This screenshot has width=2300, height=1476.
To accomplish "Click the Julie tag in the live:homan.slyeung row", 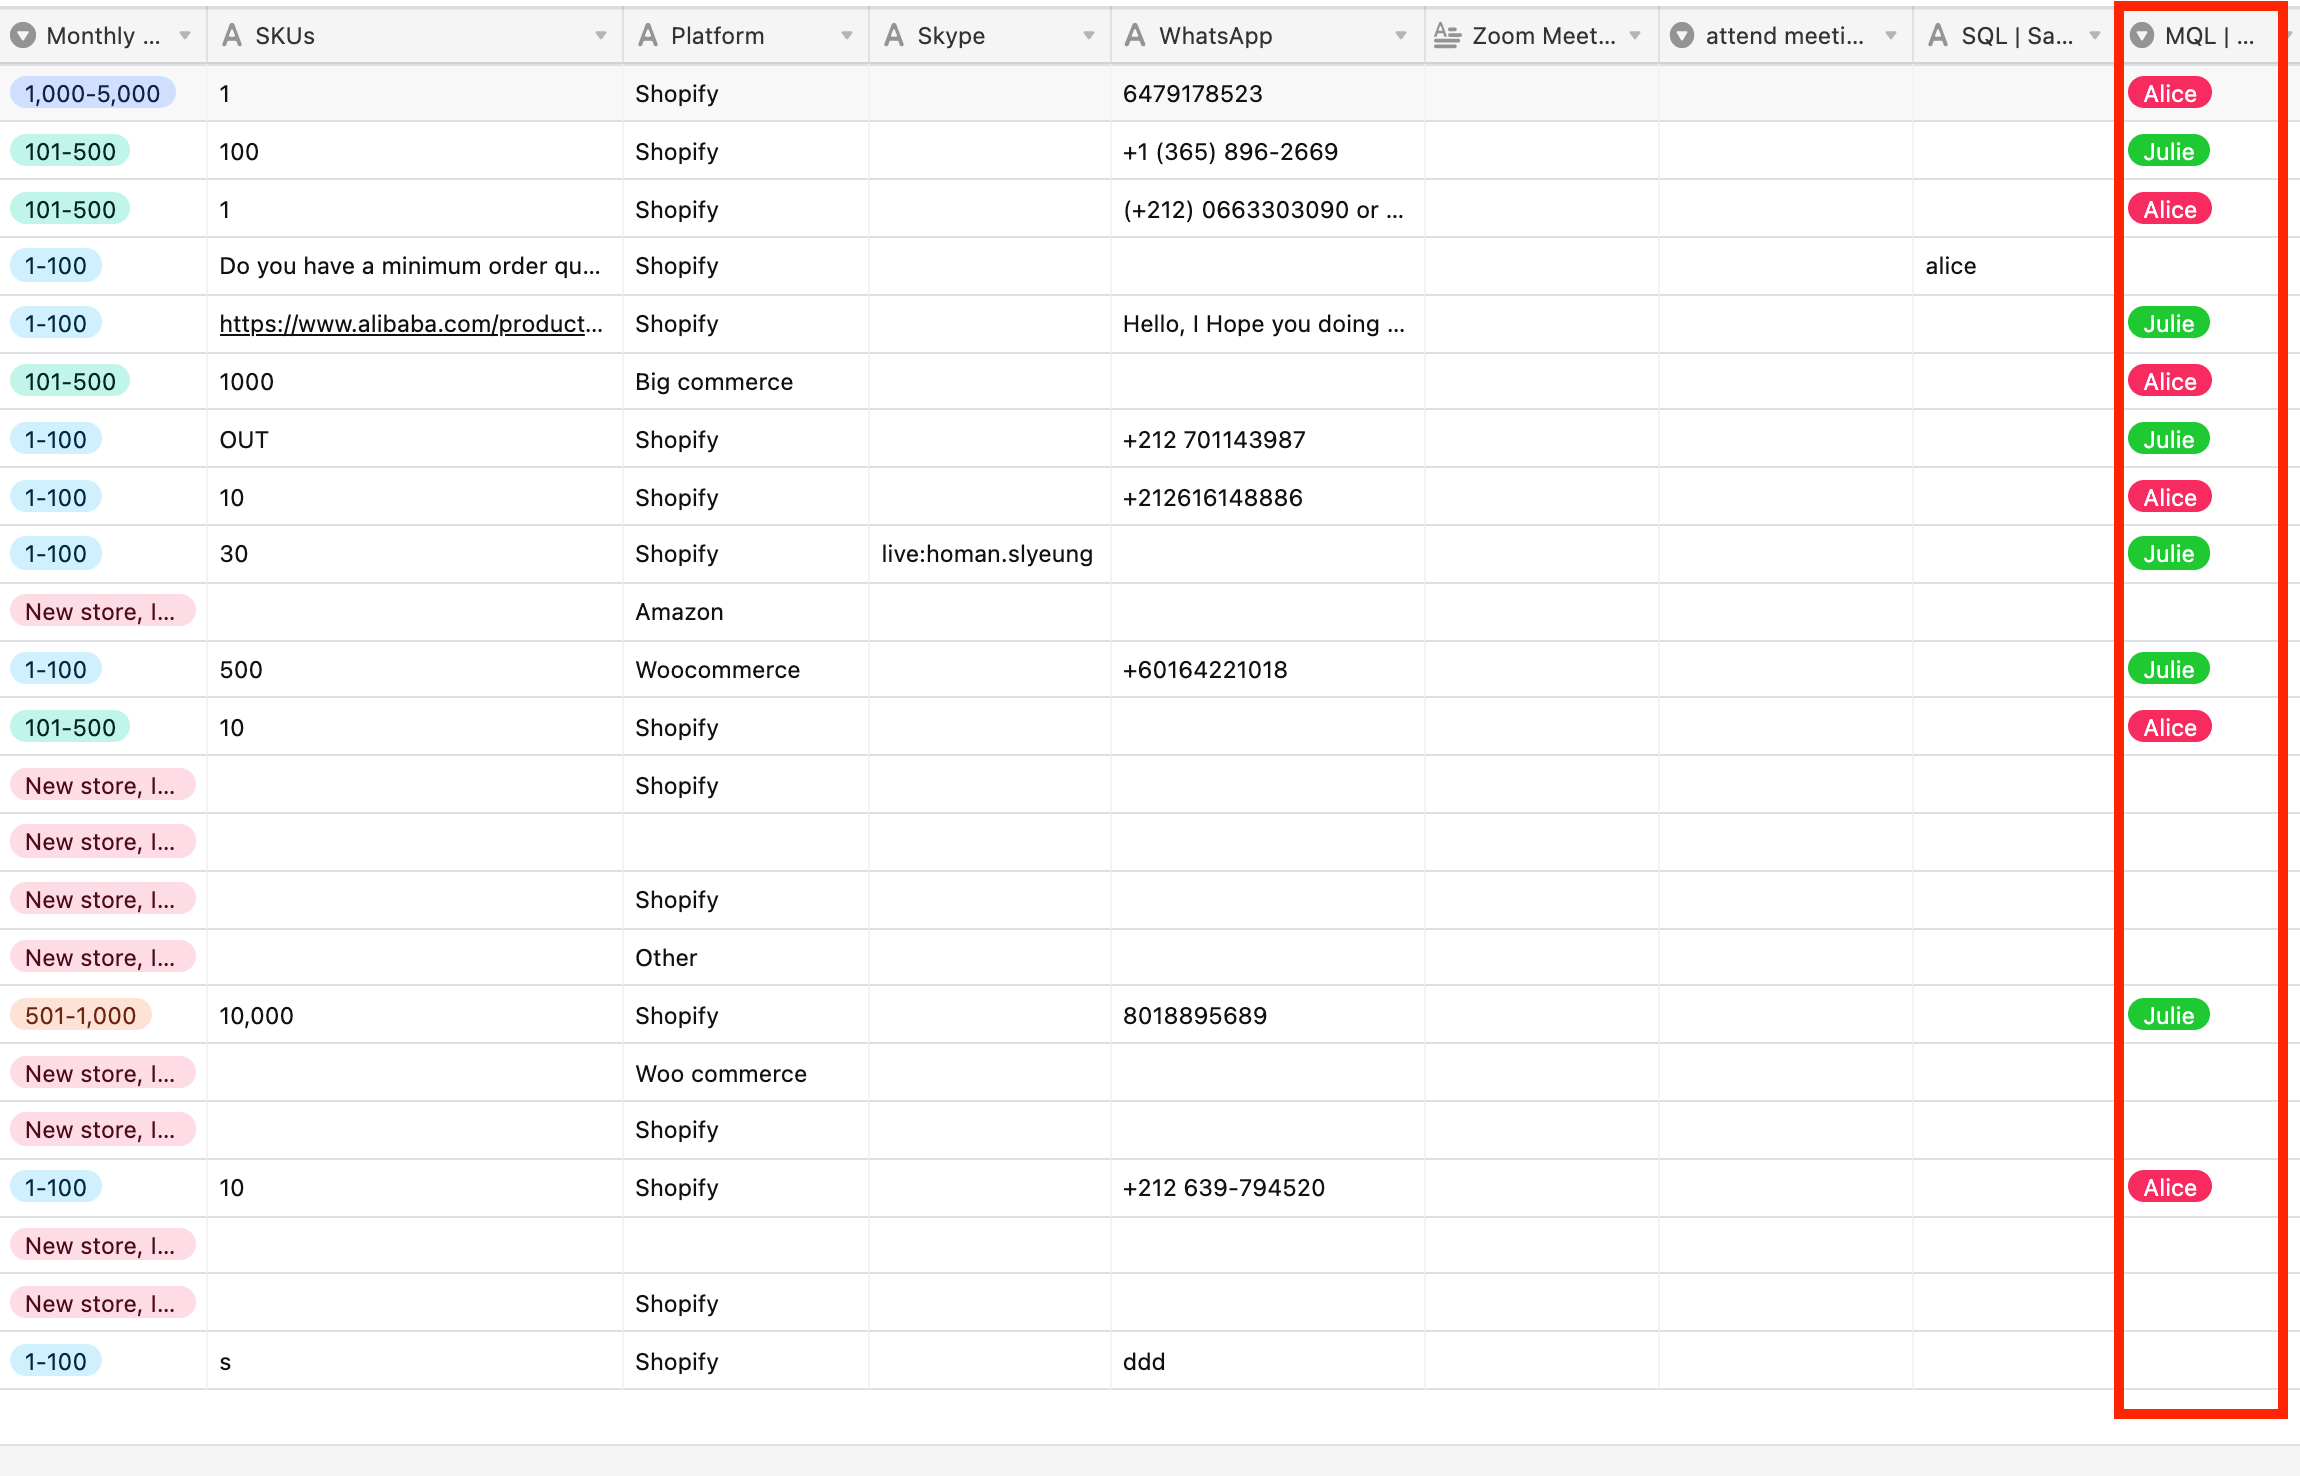I will (x=2168, y=554).
